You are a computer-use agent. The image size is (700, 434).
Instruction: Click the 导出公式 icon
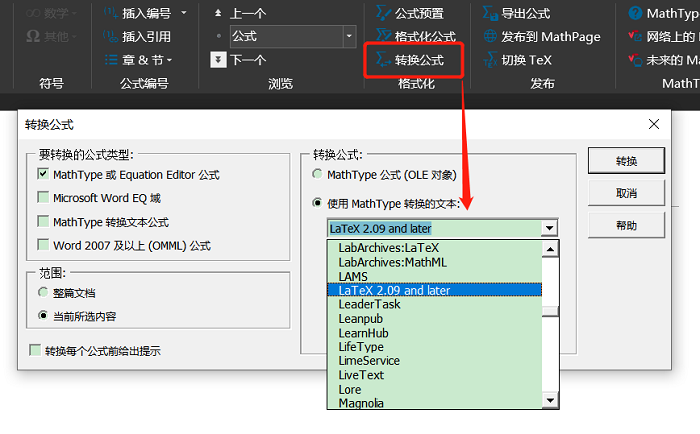point(490,13)
